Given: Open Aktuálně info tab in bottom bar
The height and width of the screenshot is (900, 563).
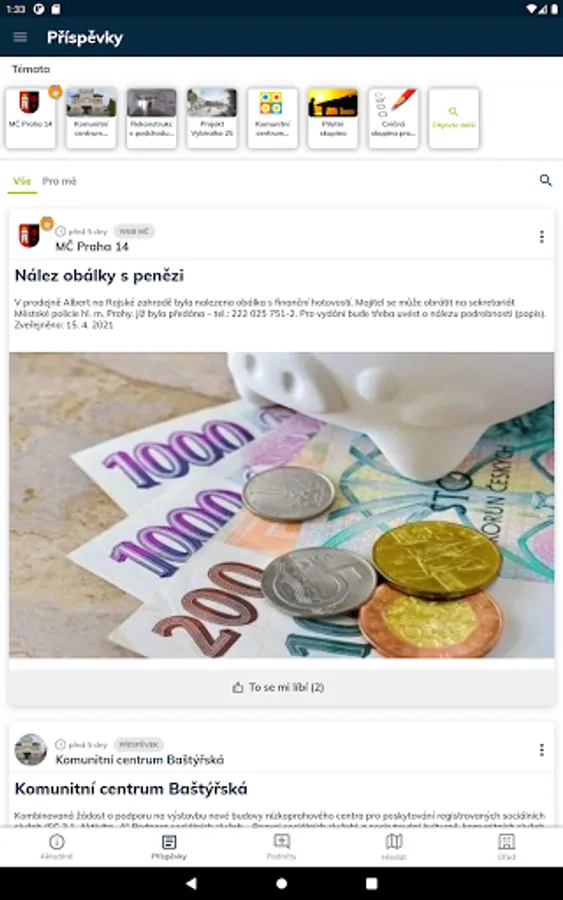Looking at the screenshot, I should (x=56, y=847).
